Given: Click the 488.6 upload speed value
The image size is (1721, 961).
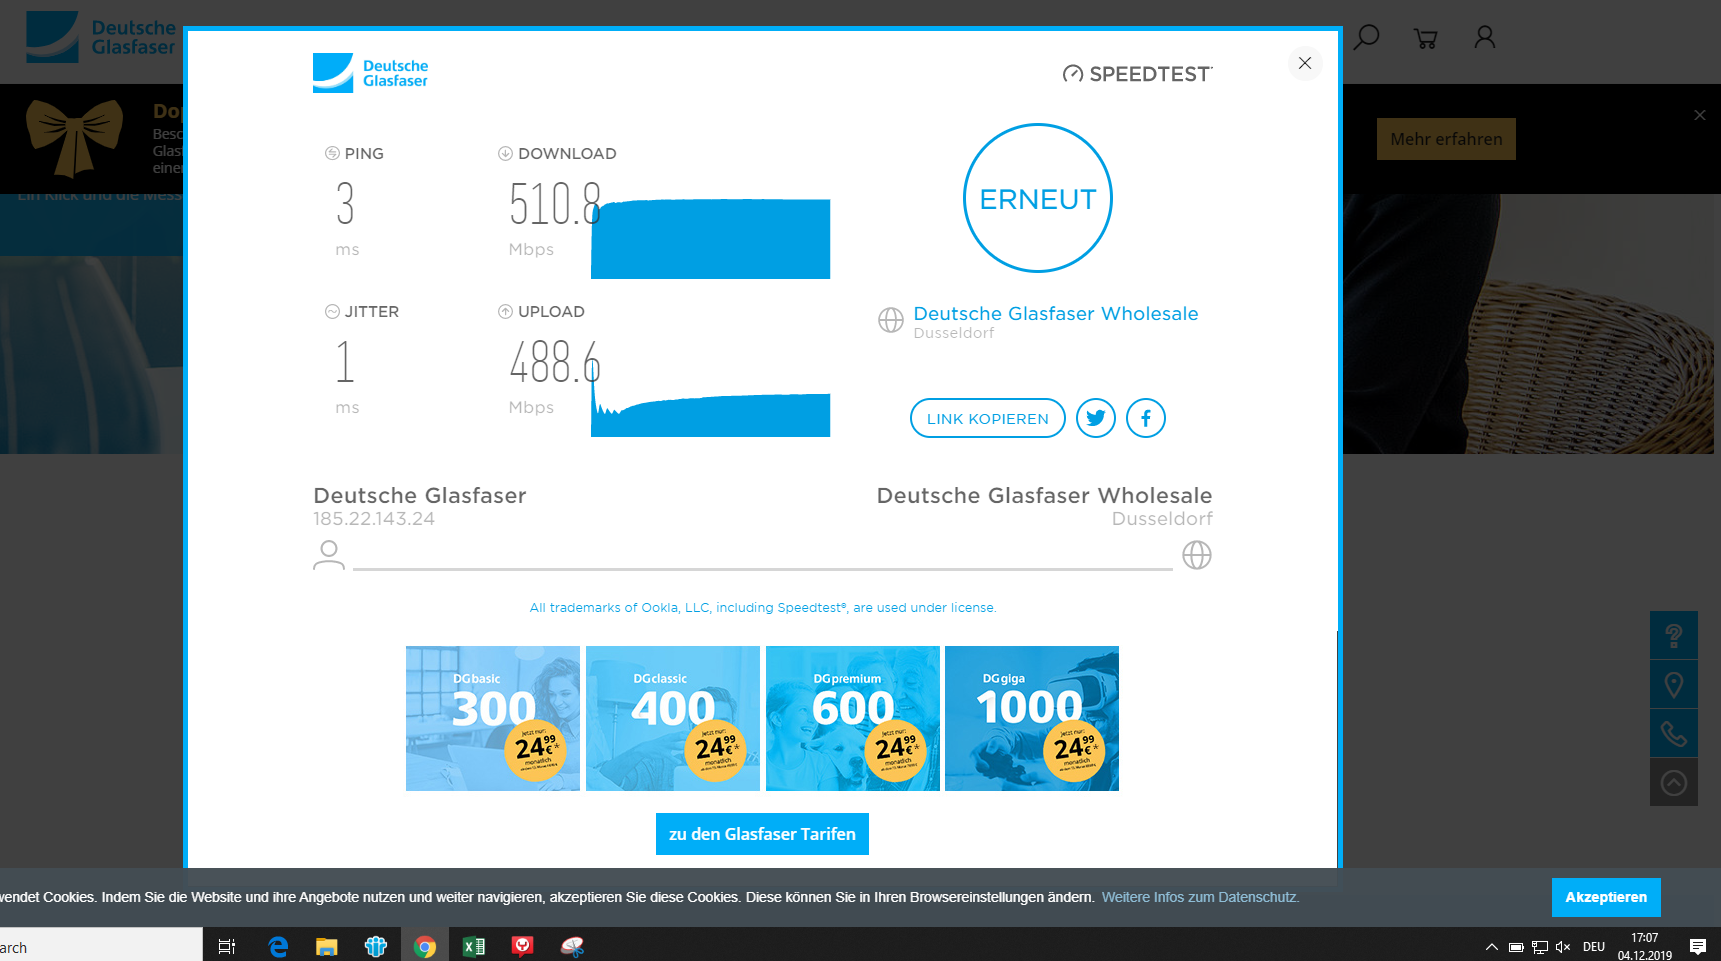Looking at the screenshot, I should tap(554, 362).
